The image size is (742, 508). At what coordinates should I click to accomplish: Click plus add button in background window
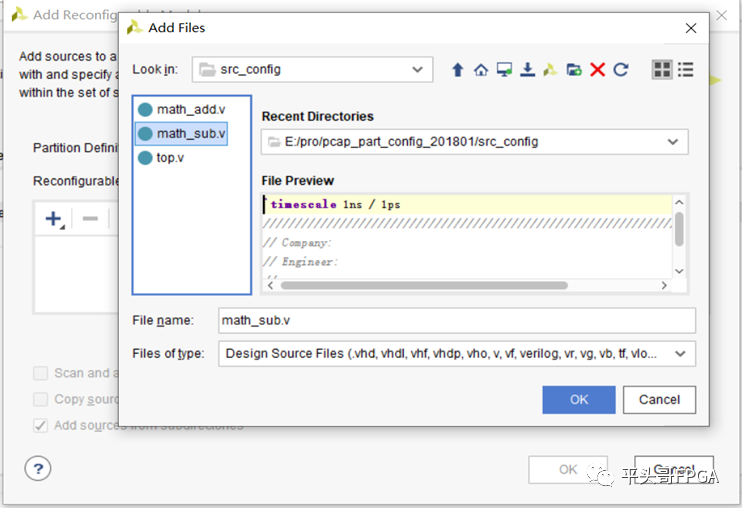click(x=53, y=219)
